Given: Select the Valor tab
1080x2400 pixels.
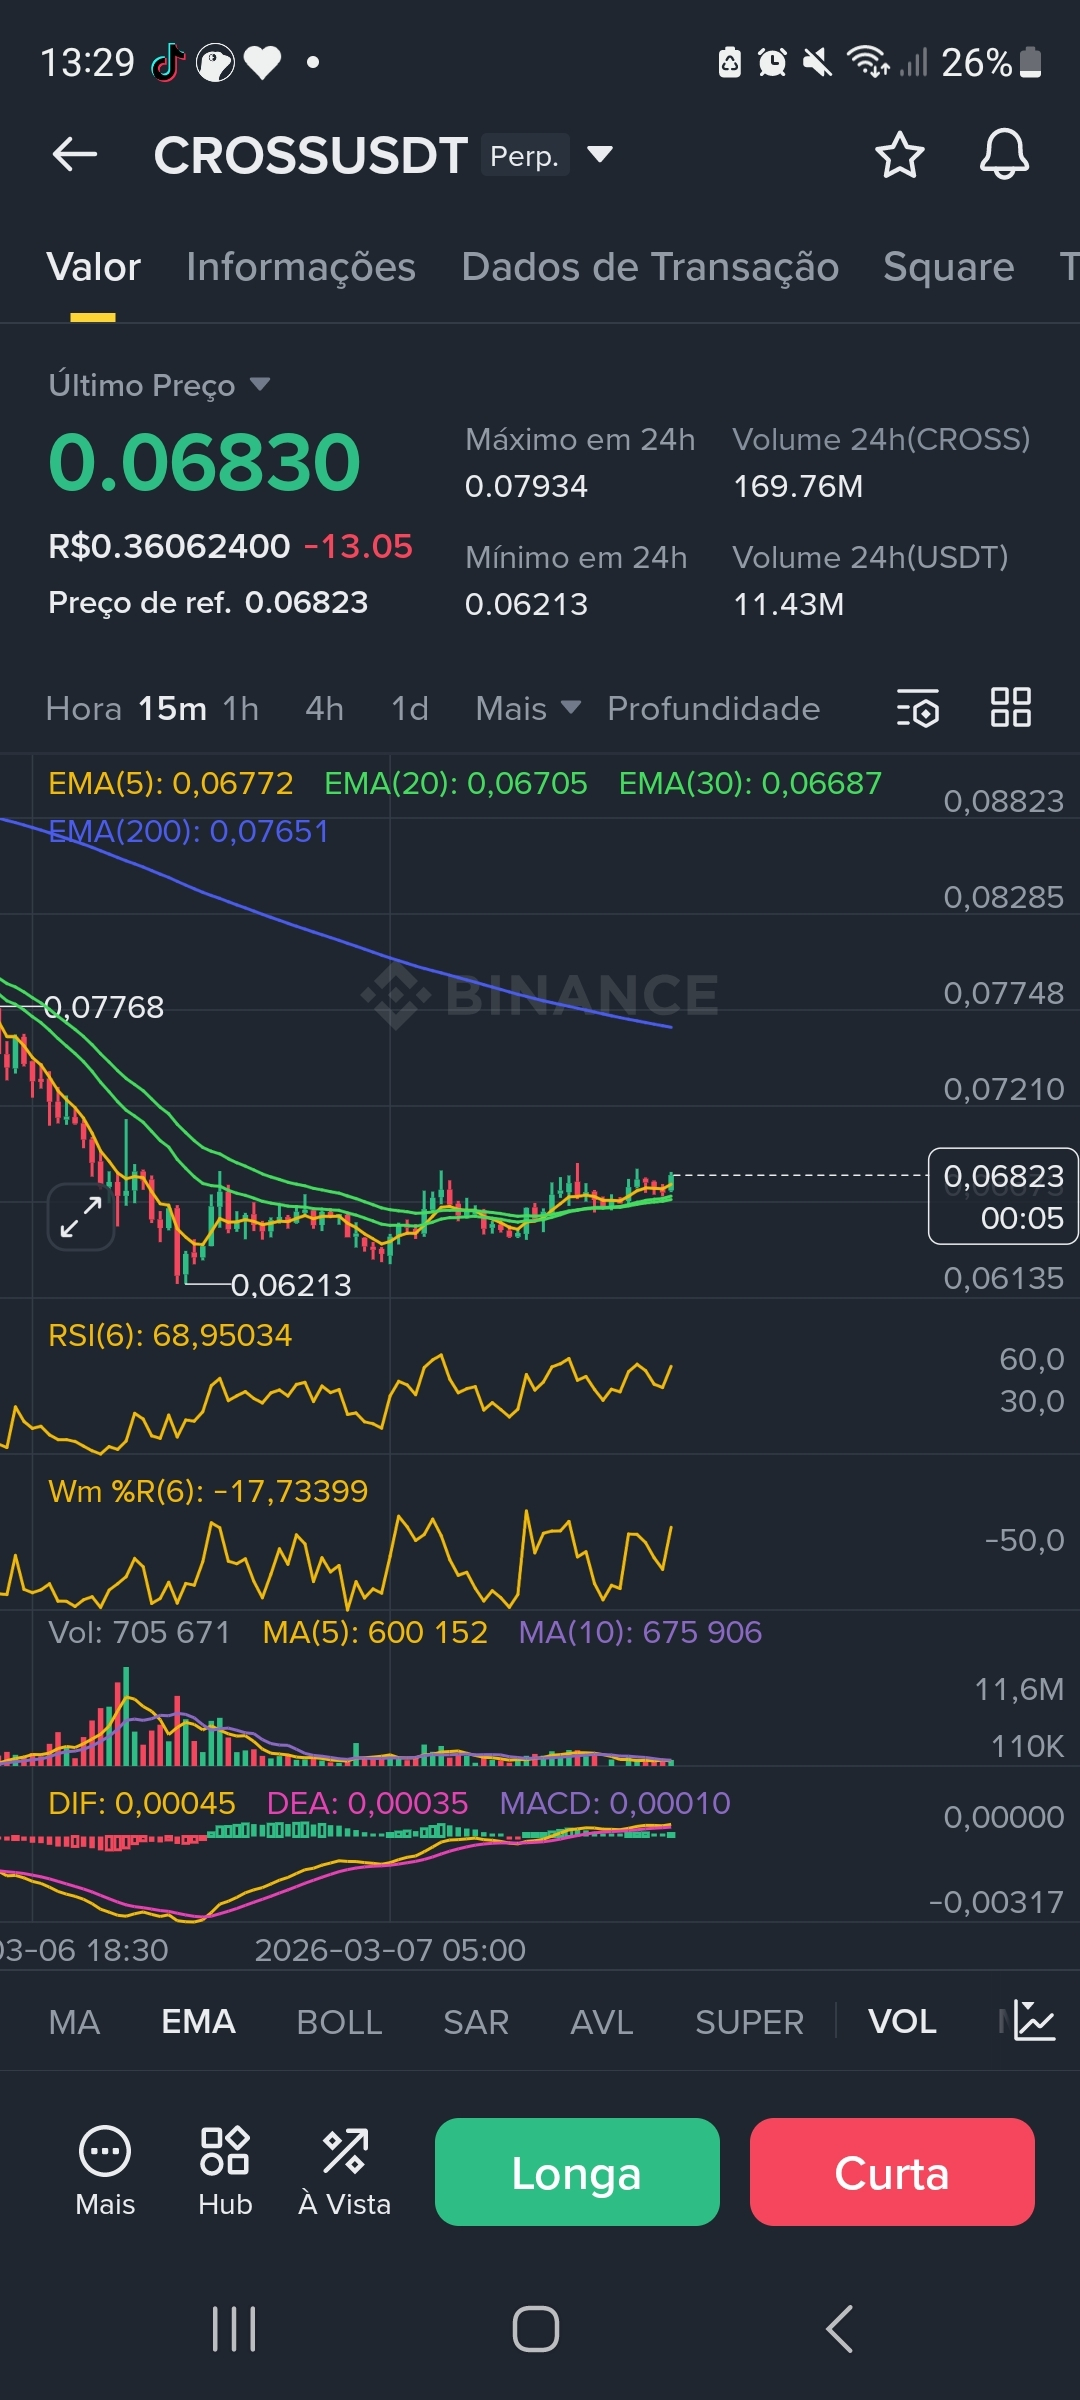Looking at the screenshot, I should (93, 268).
